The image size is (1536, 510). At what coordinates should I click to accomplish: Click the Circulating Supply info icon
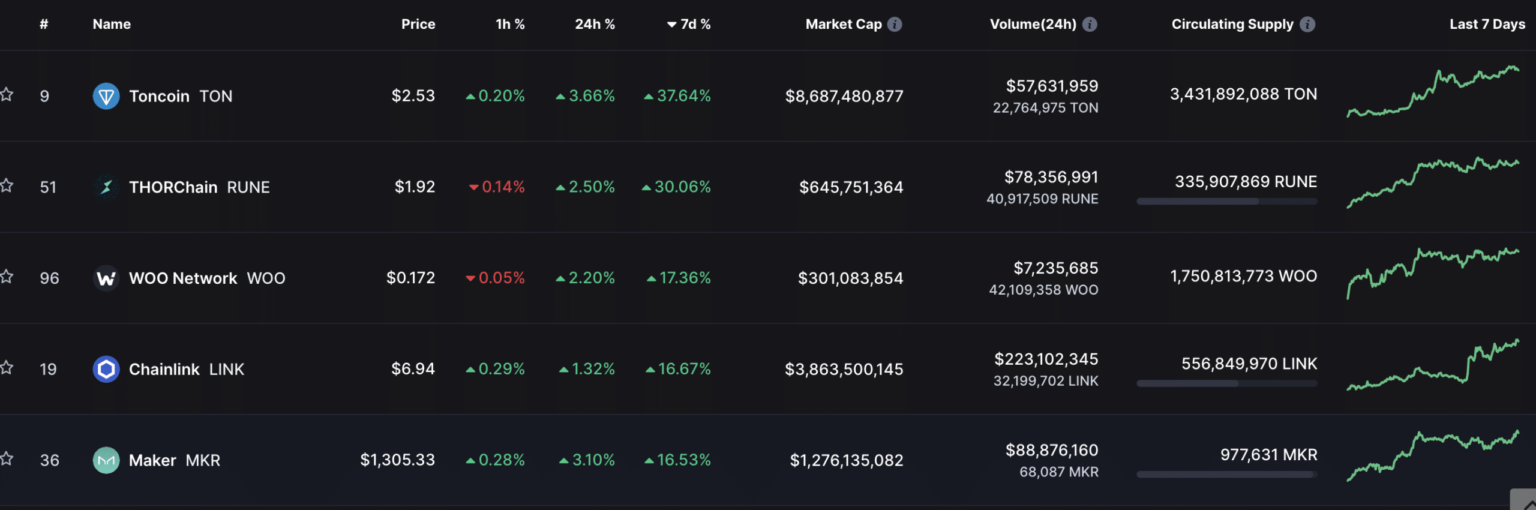[x=1307, y=24]
